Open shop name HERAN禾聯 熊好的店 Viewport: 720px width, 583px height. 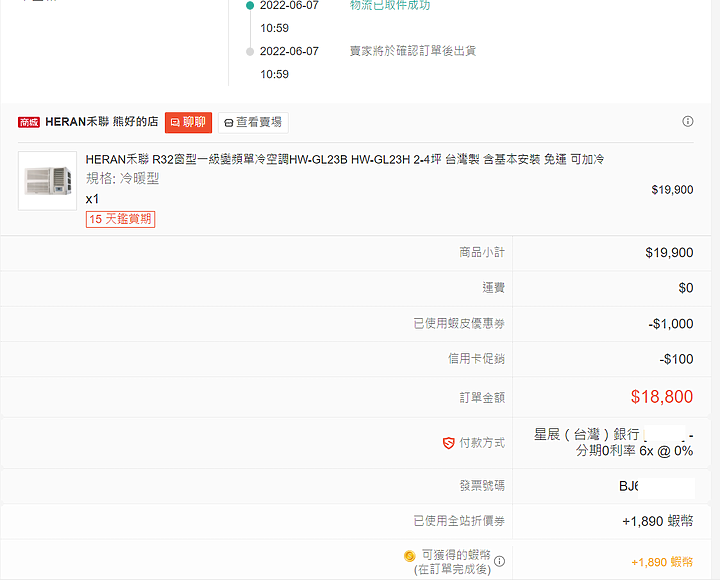click(101, 122)
